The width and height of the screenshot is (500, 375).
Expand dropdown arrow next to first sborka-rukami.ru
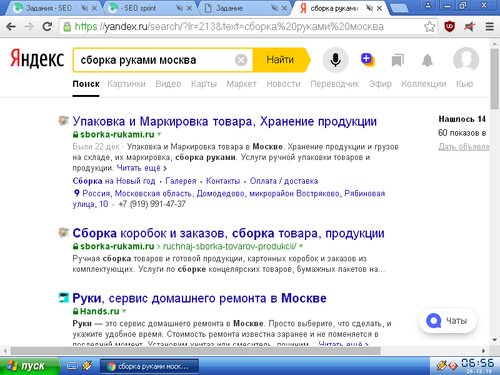point(159,134)
